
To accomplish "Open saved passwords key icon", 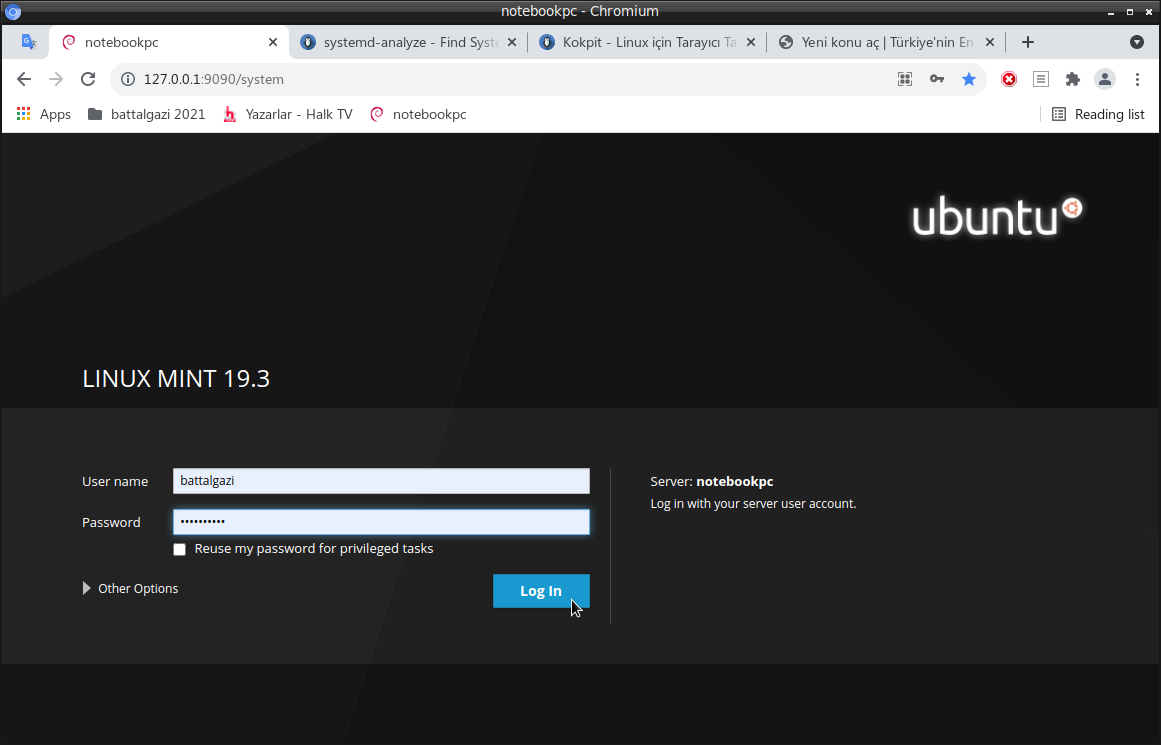I will pos(937,79).
